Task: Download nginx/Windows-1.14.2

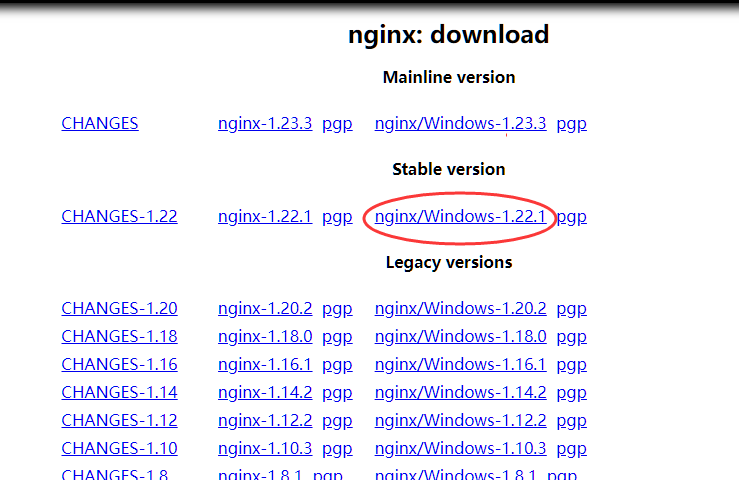Action: (460, 392)
